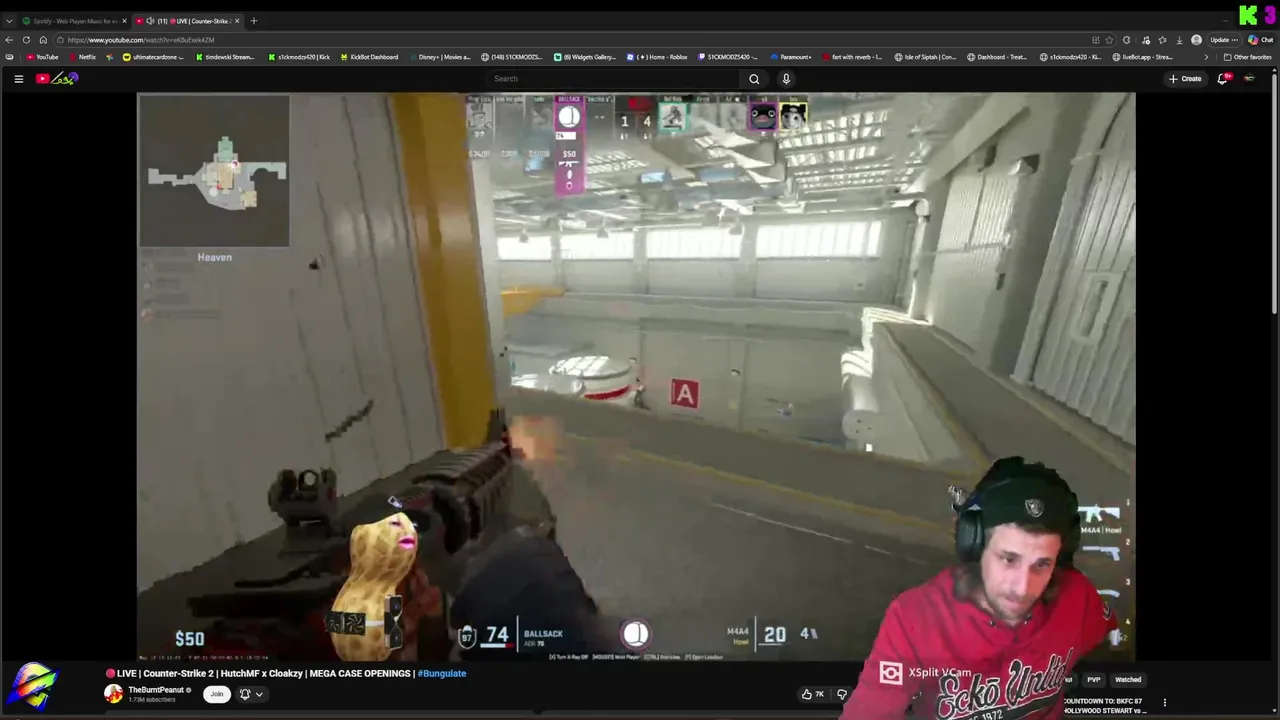Open the YouTube bookmark
The image size is (1280, 720).
(x=42, y=57)
